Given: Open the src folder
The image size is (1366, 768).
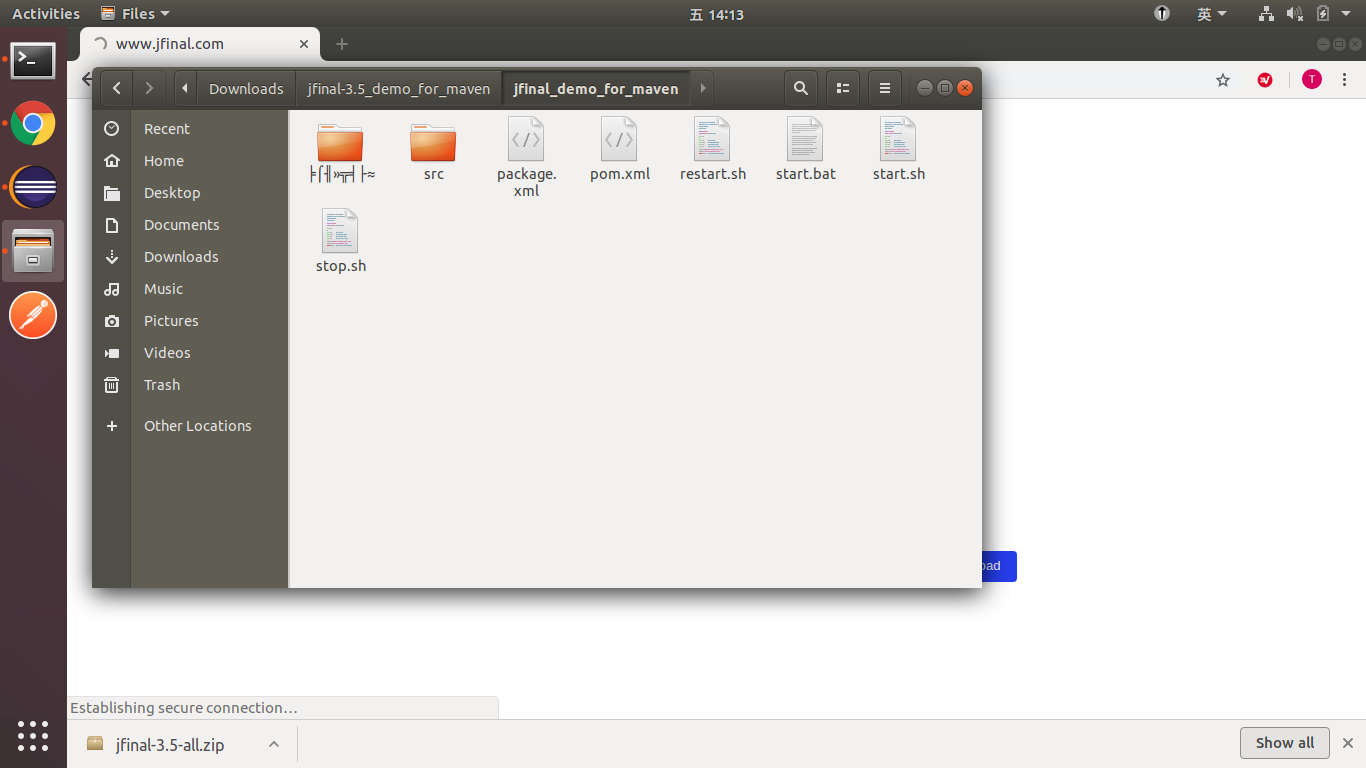Looking at the screenshot, I should point(433,150).
